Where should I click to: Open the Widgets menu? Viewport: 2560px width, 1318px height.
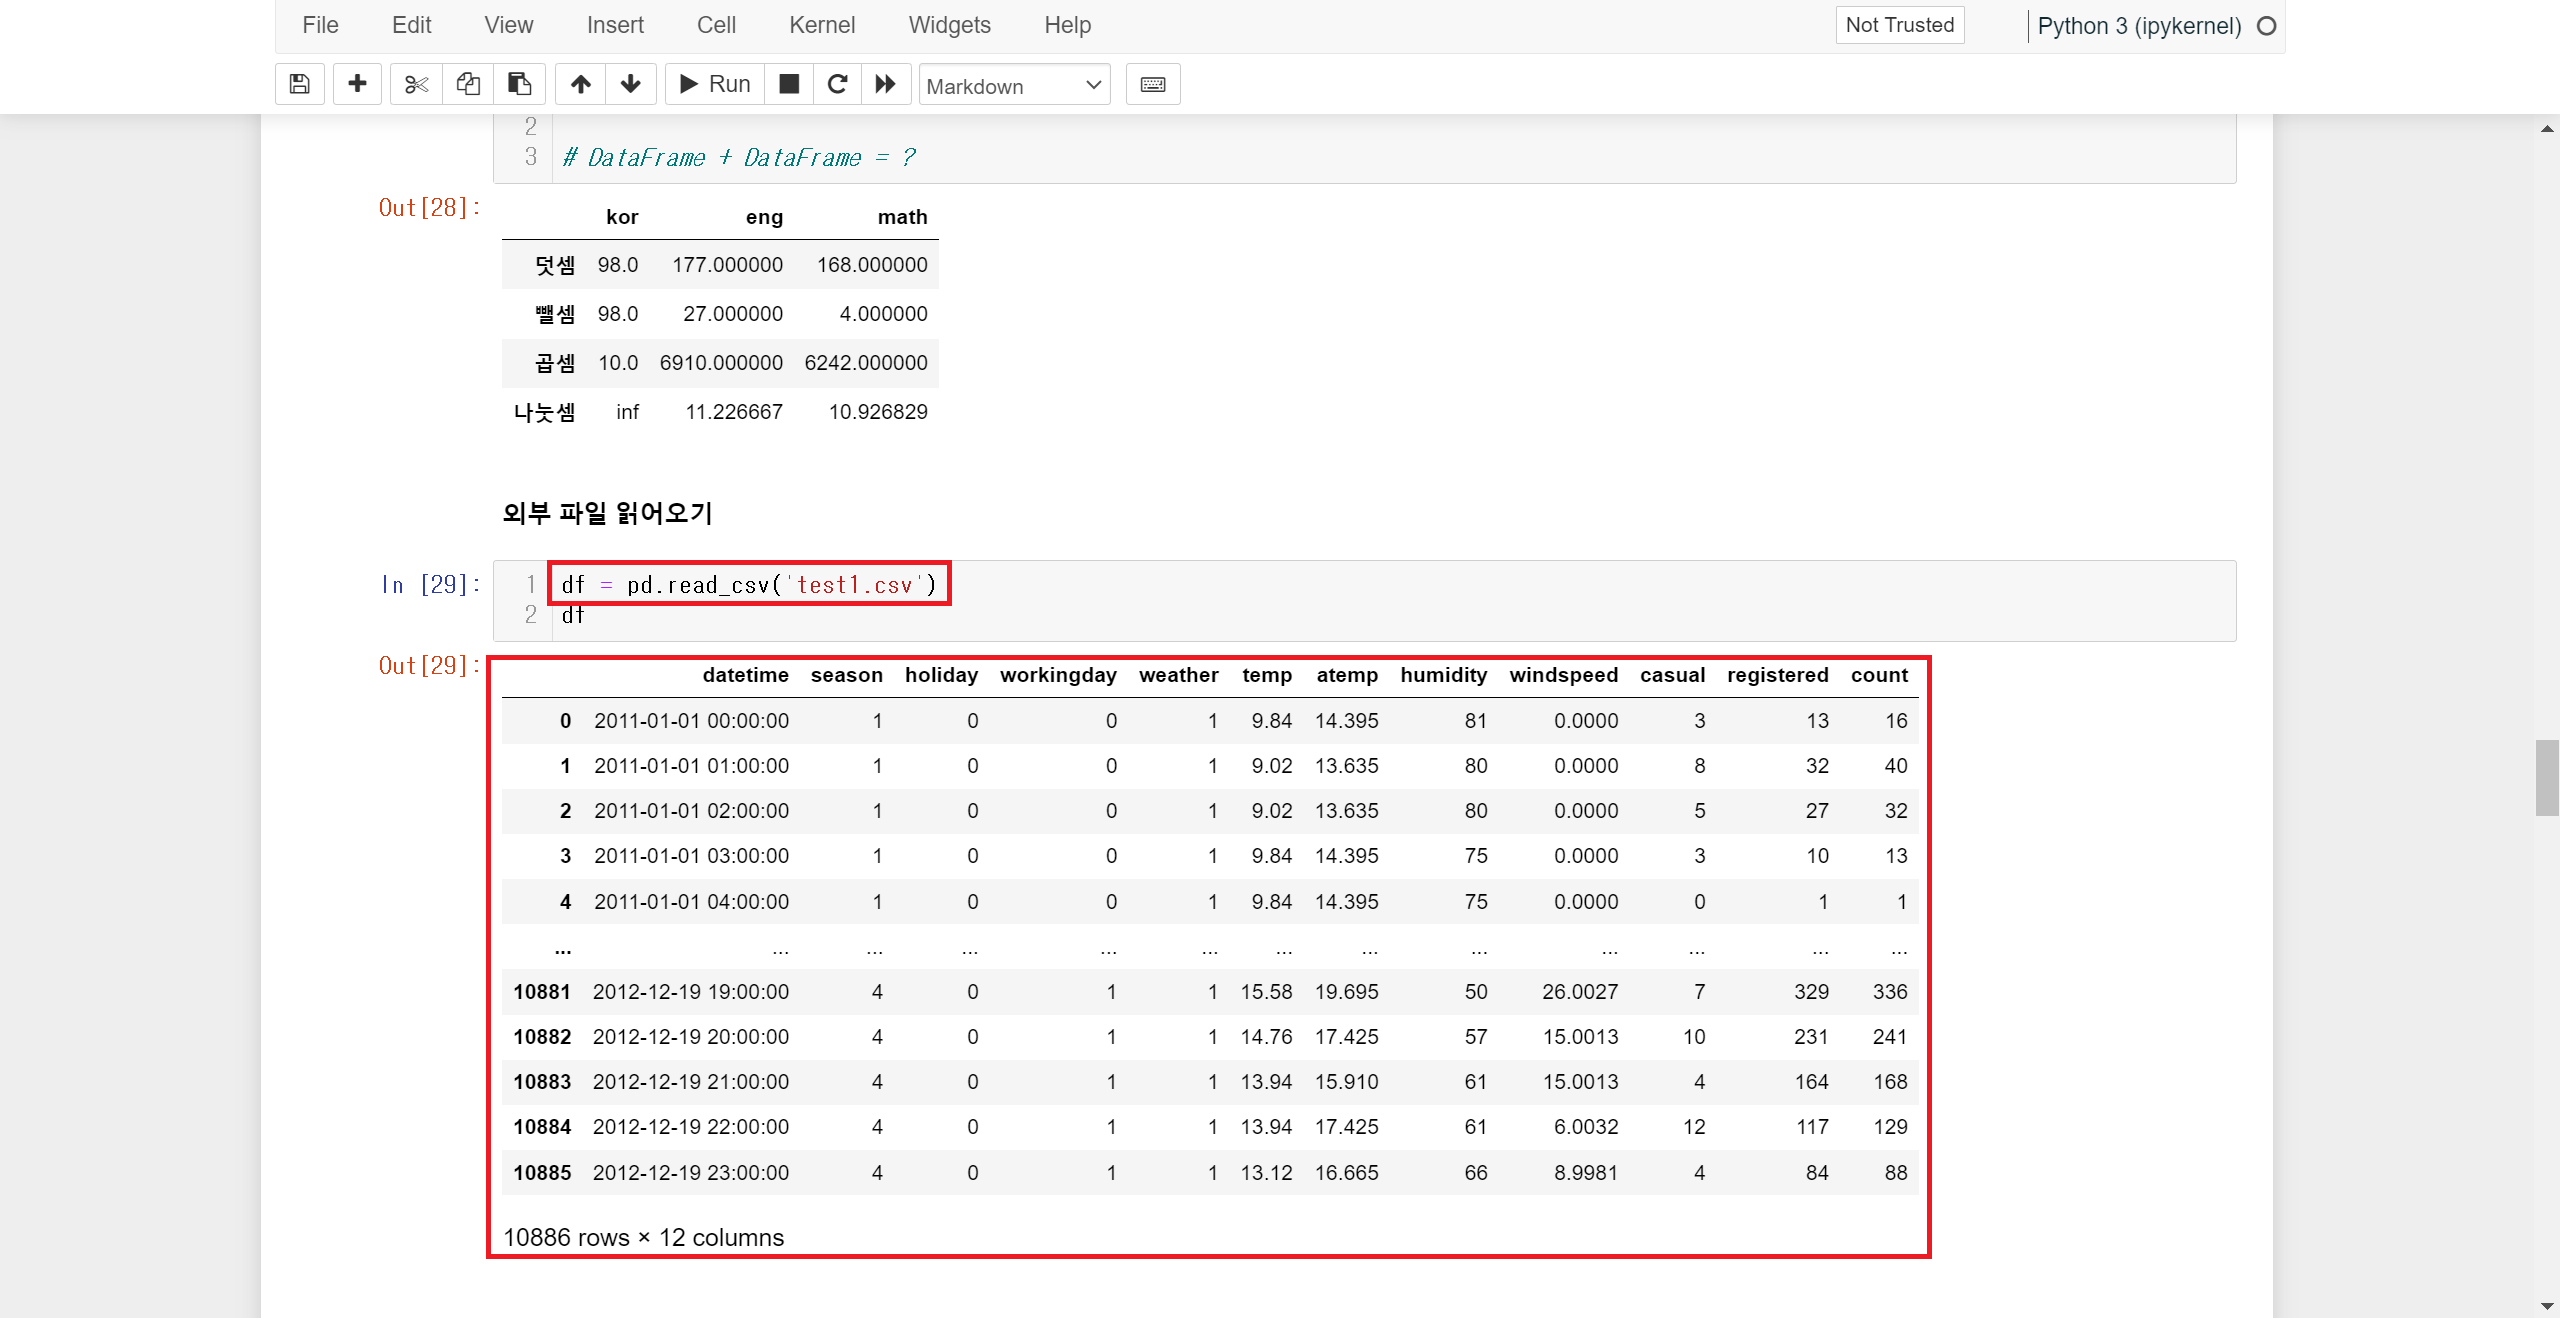click(949, 25)
